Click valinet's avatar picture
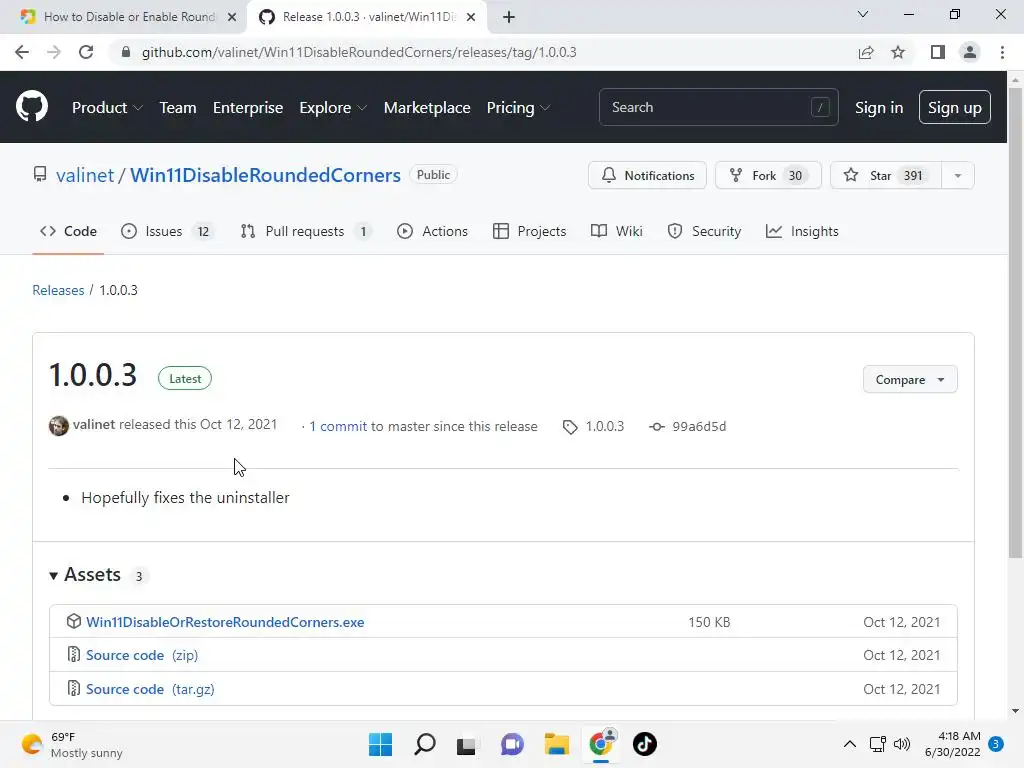The image size is (1024, 768). click(59, 426)
